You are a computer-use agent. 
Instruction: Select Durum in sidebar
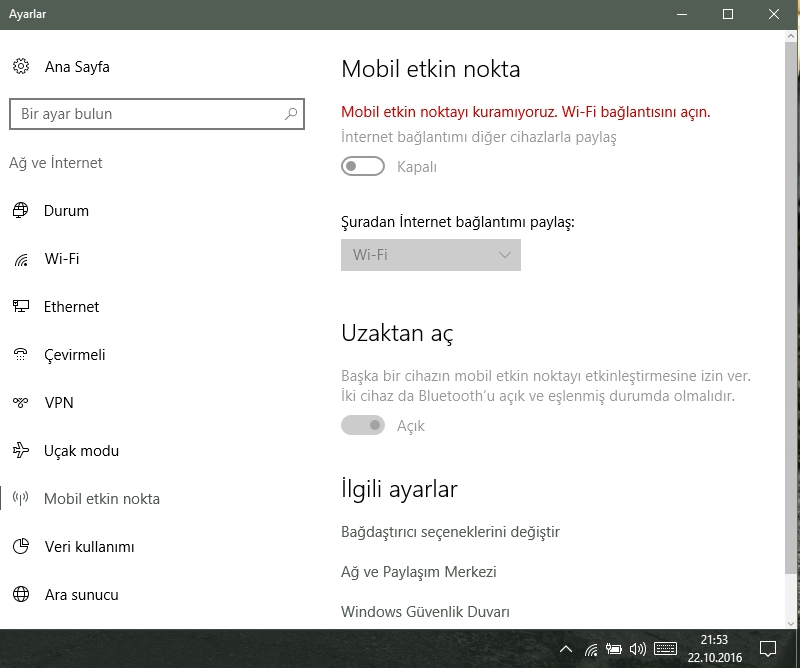[x=66, y=211]
